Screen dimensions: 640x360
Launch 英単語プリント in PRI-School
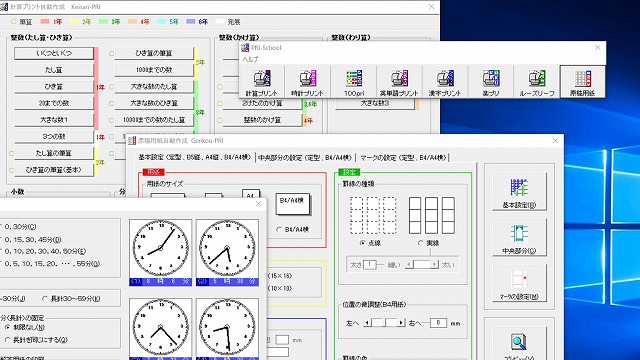pyautogui.click(x=399, y=82)
